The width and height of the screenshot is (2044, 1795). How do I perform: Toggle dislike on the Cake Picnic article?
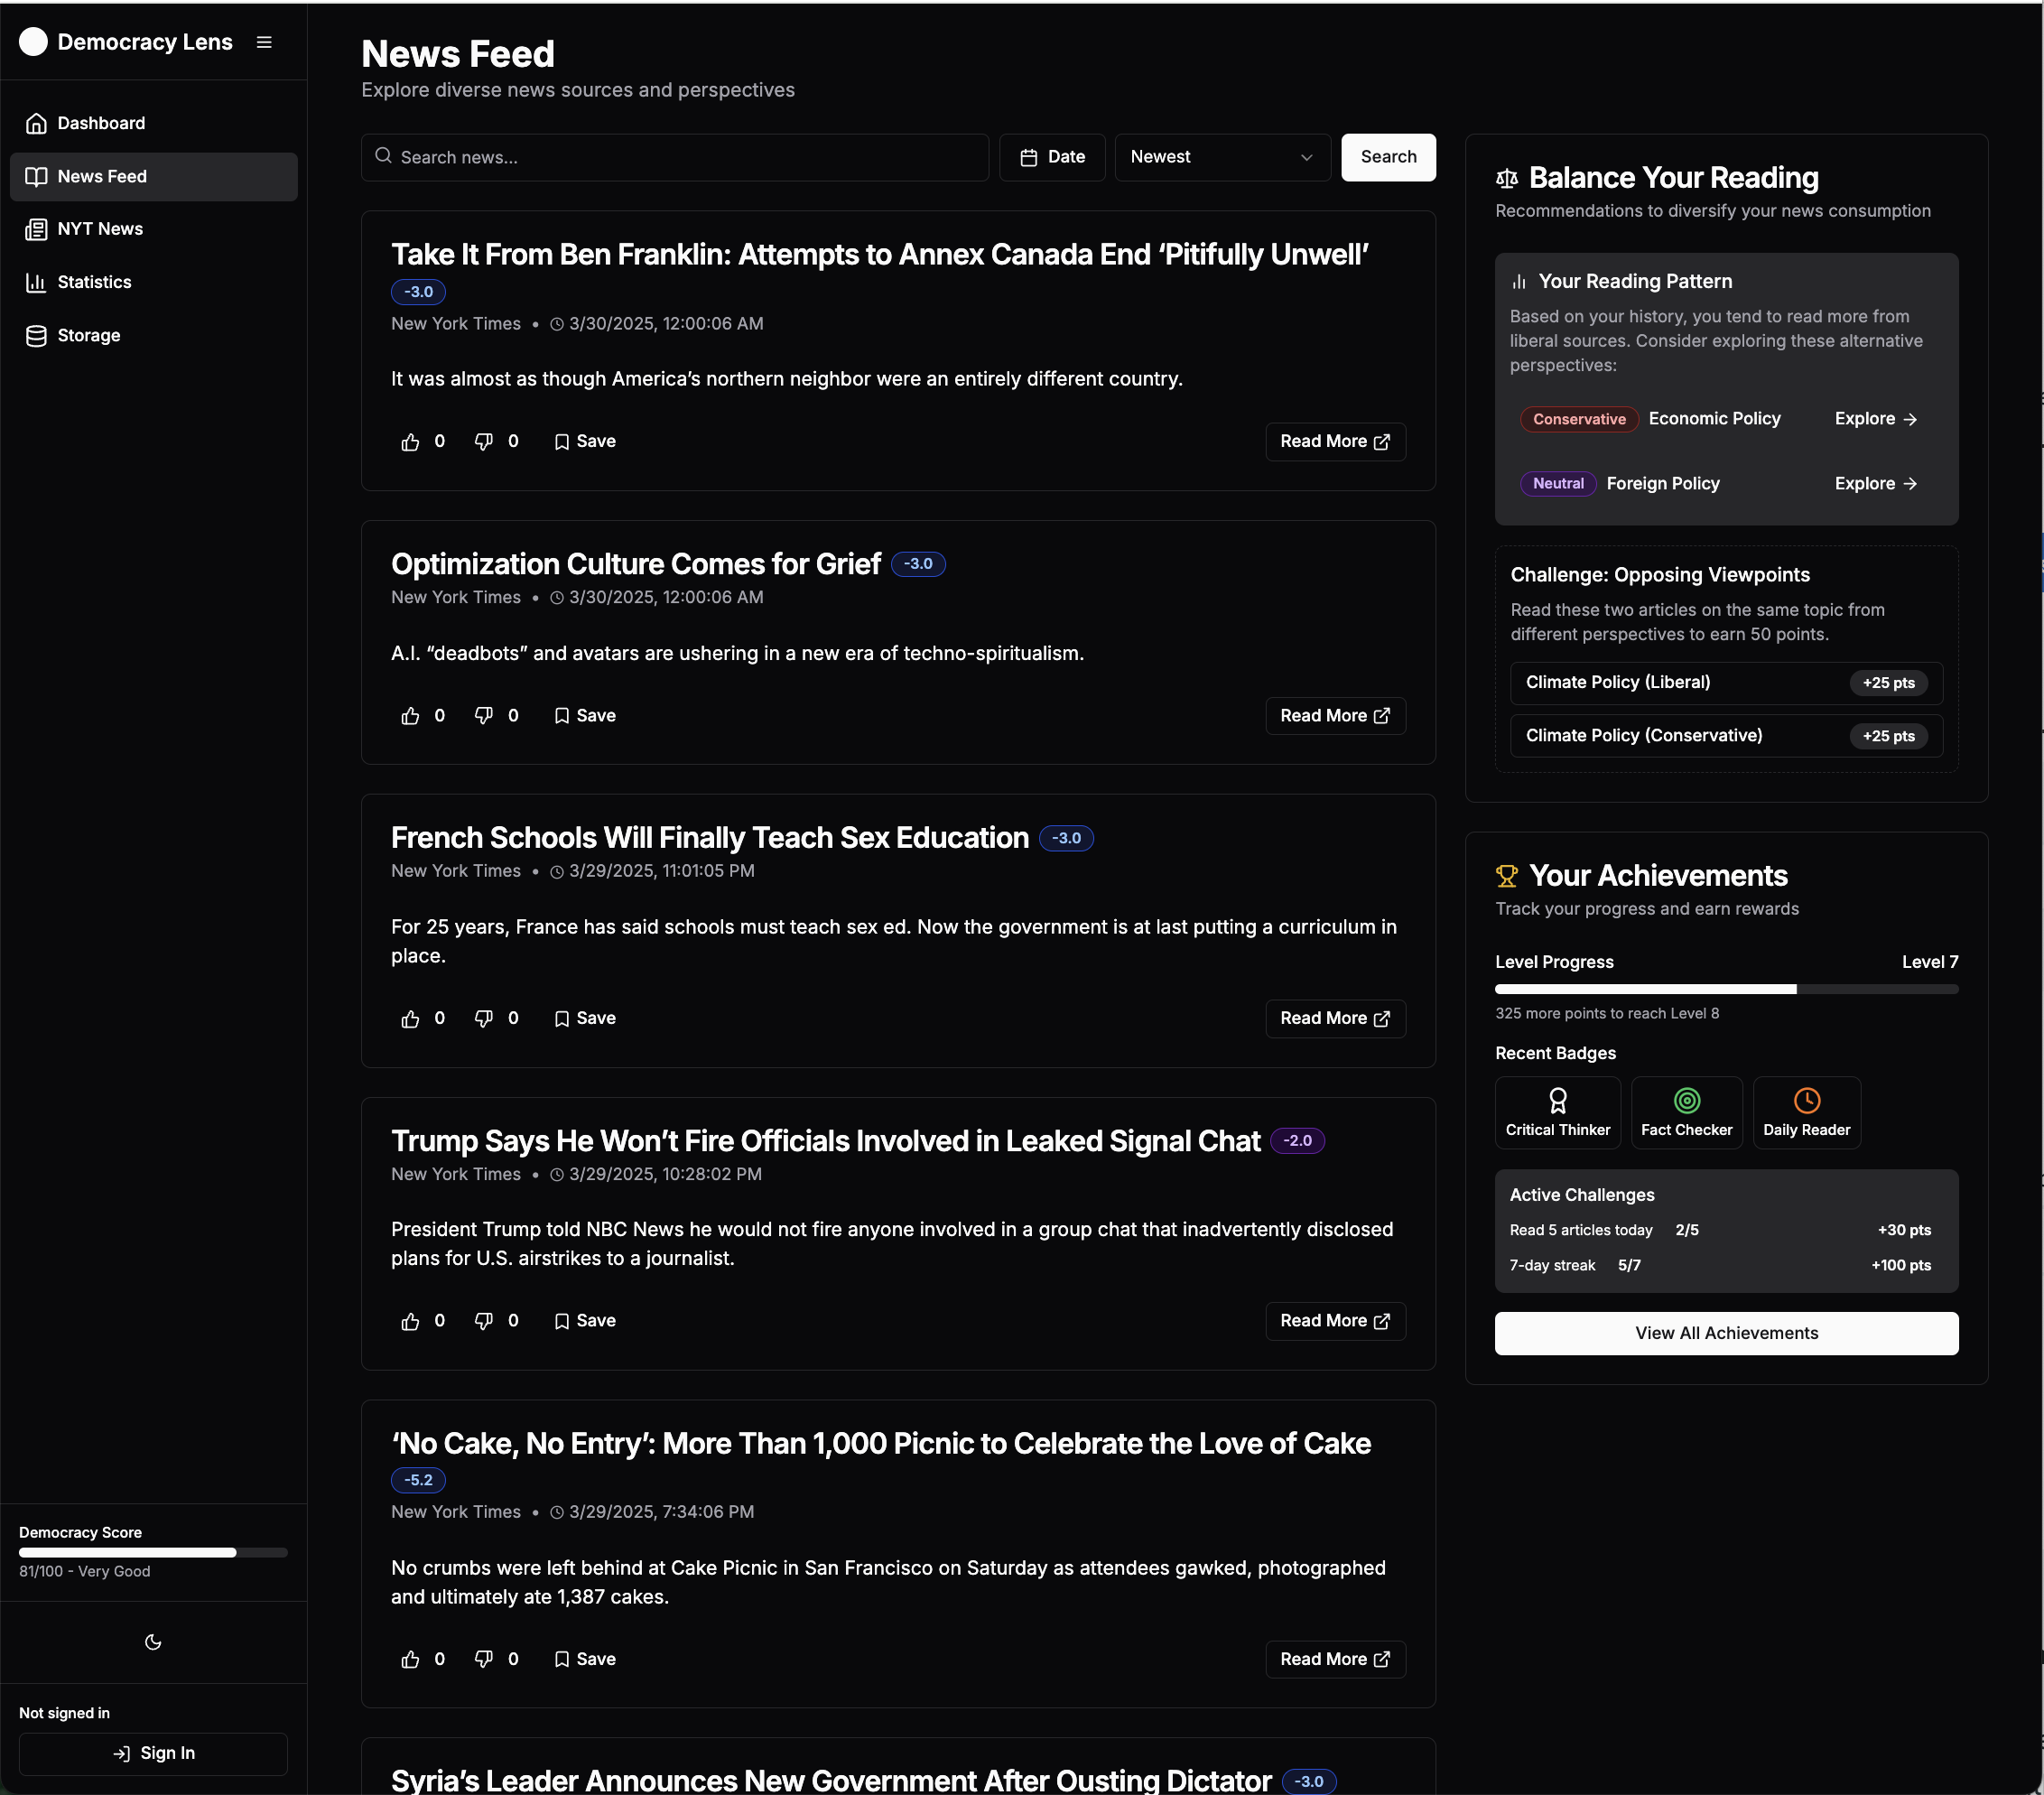click(484, 1659)
